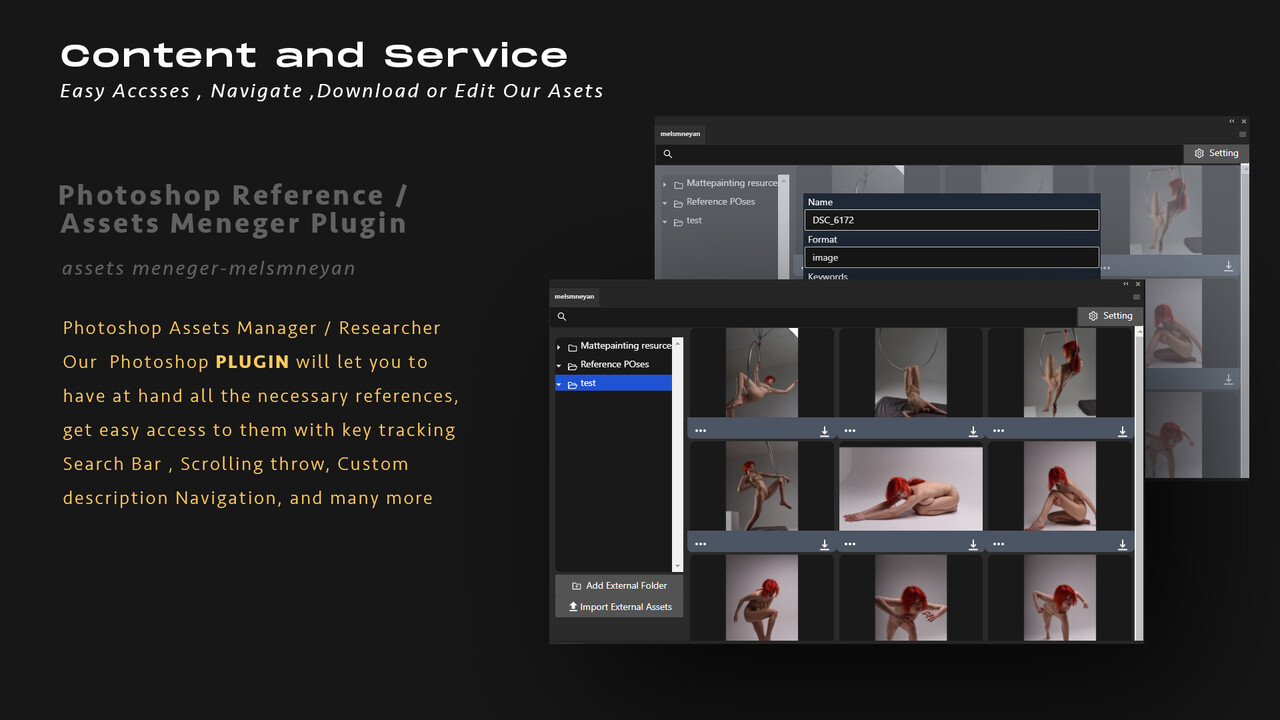Viewport: 1280px width, 720px height.
Task: Open more options for the upside-down hoop pose card
Action: tap(850, 431)
